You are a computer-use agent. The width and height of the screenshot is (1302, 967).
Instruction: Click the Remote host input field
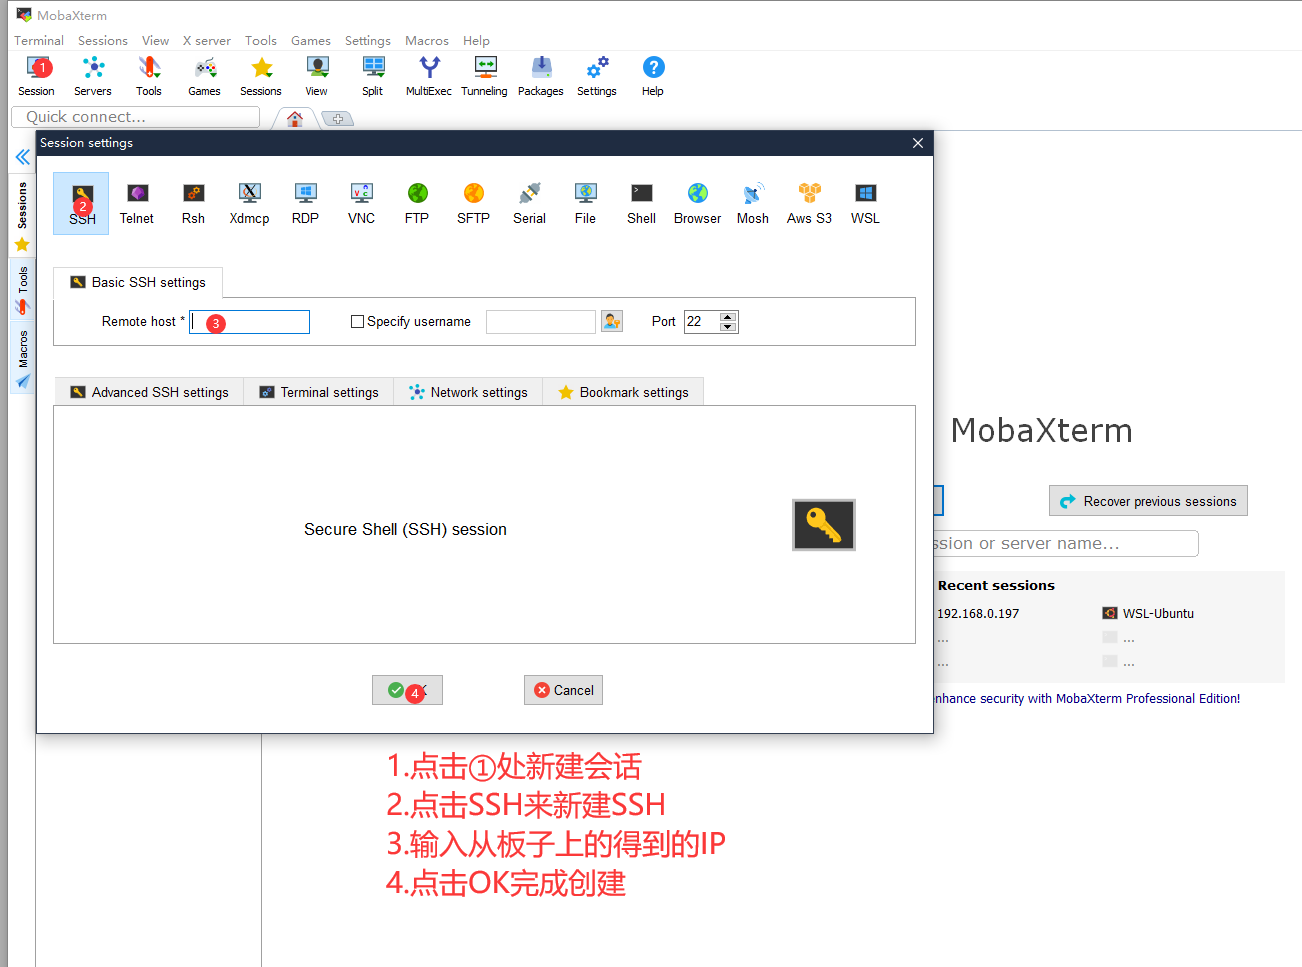point(249,322)
